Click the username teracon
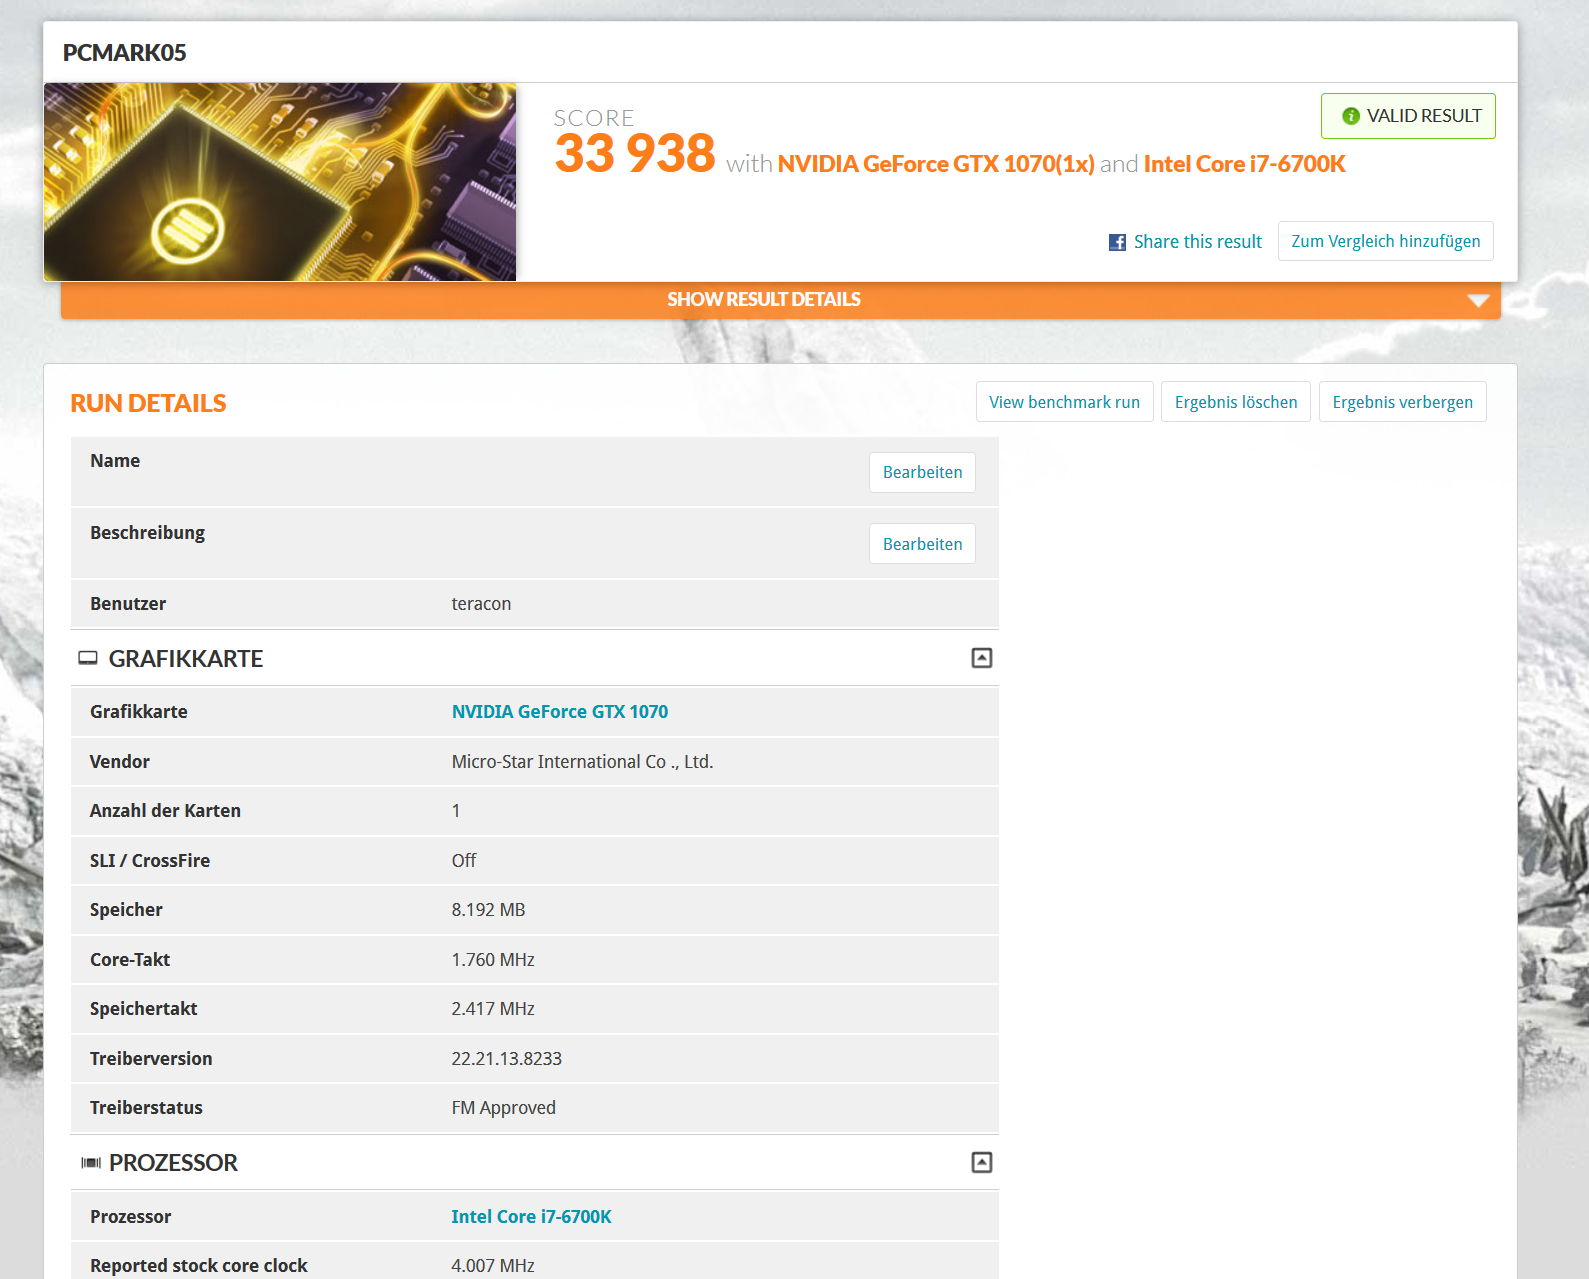Screen dimensions: 1589x1279 point(481,604)
